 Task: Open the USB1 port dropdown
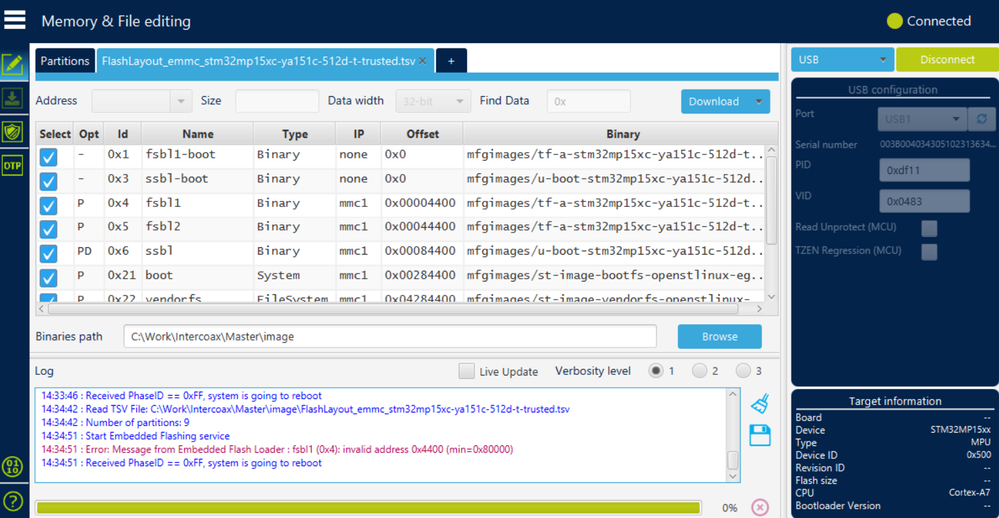923,119
